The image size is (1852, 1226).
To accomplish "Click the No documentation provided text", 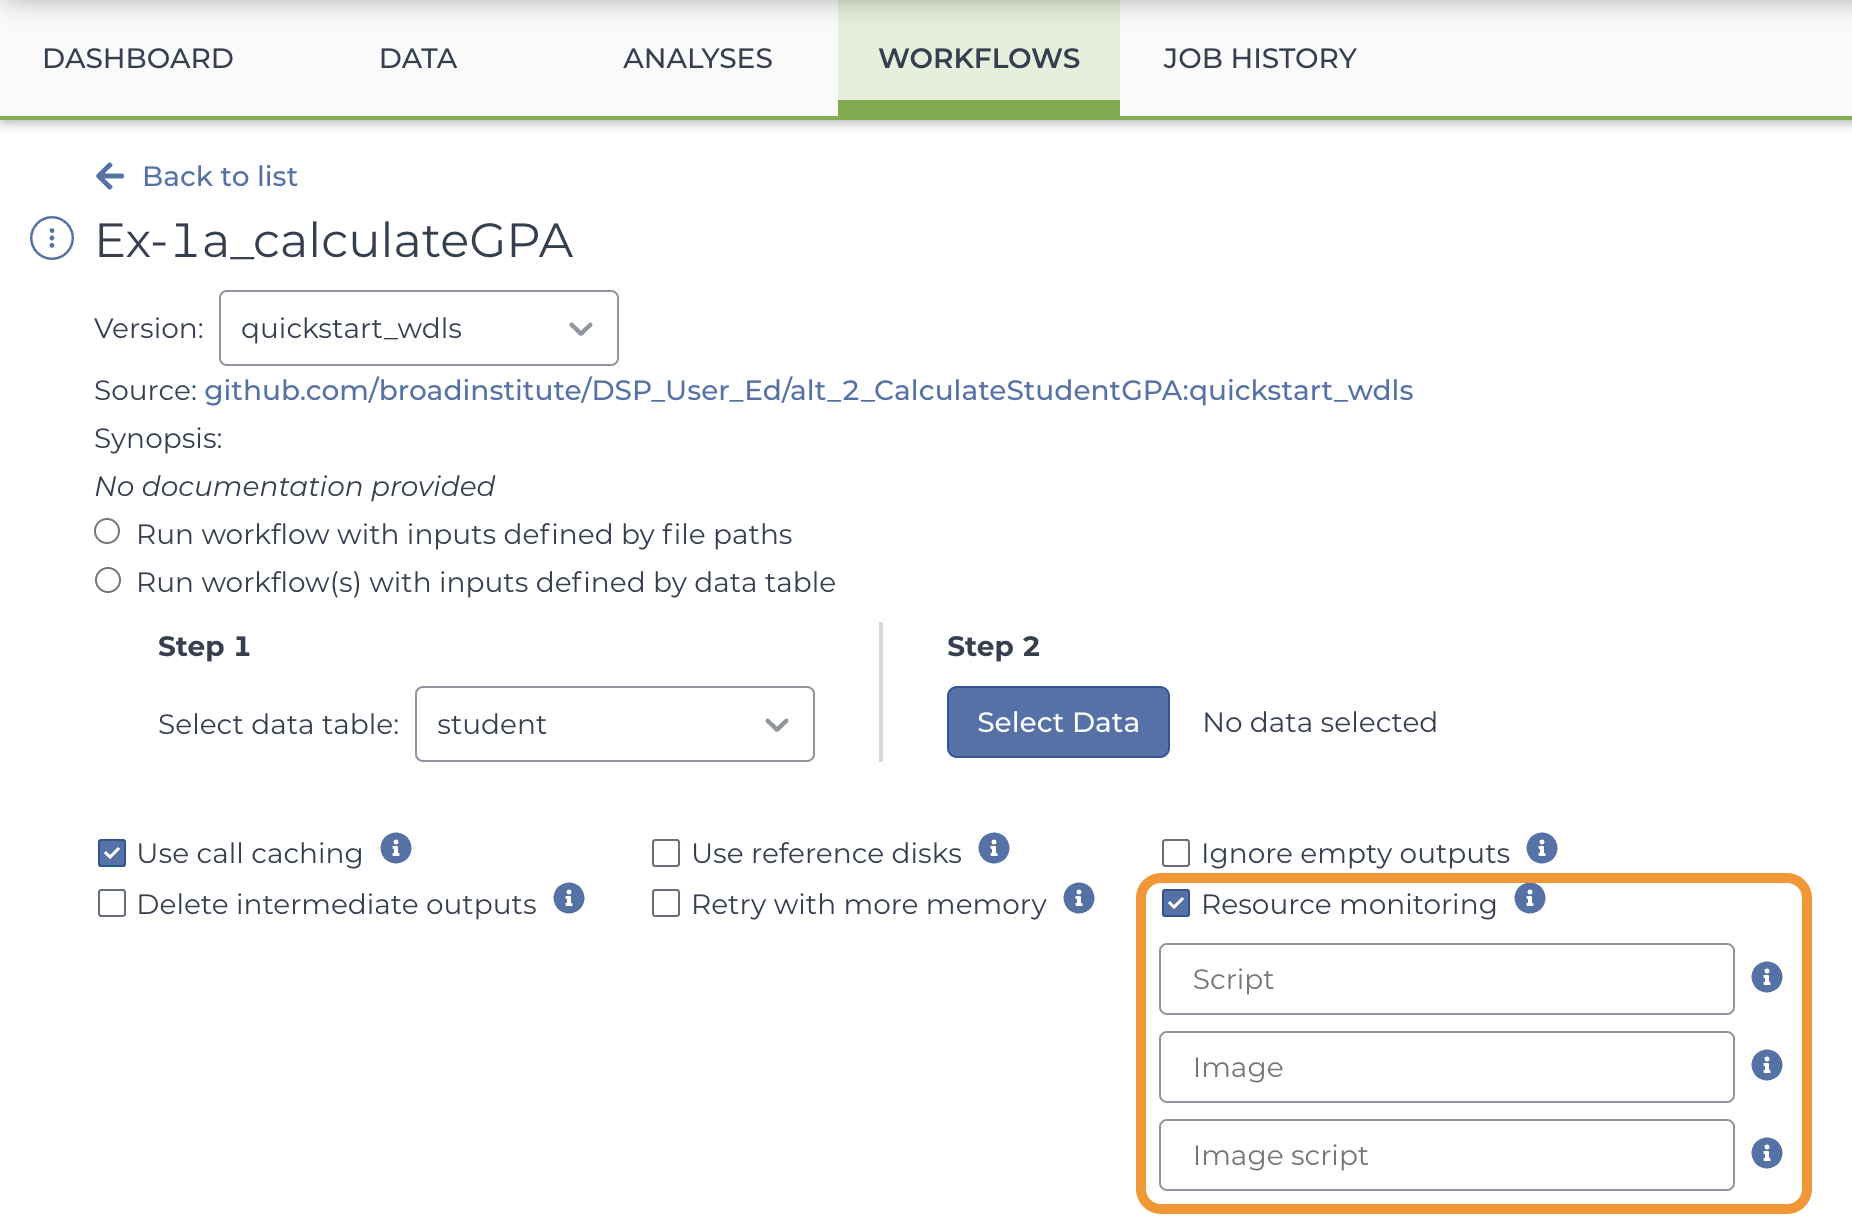I will coord(294,486).
